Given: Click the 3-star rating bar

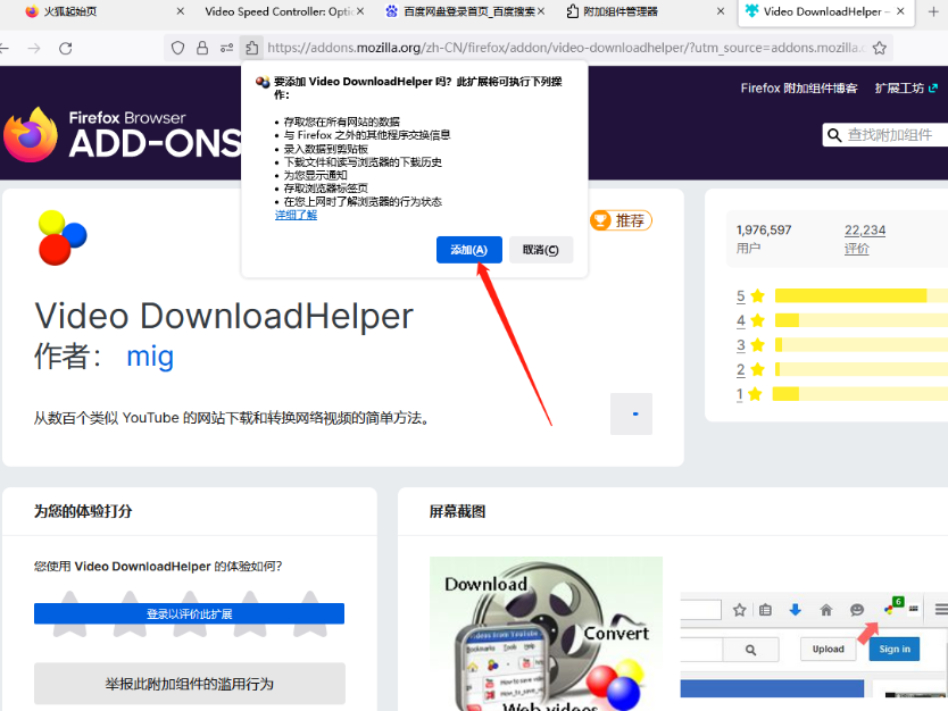Looking at the screenshot, I should click(x=862, y=345).
